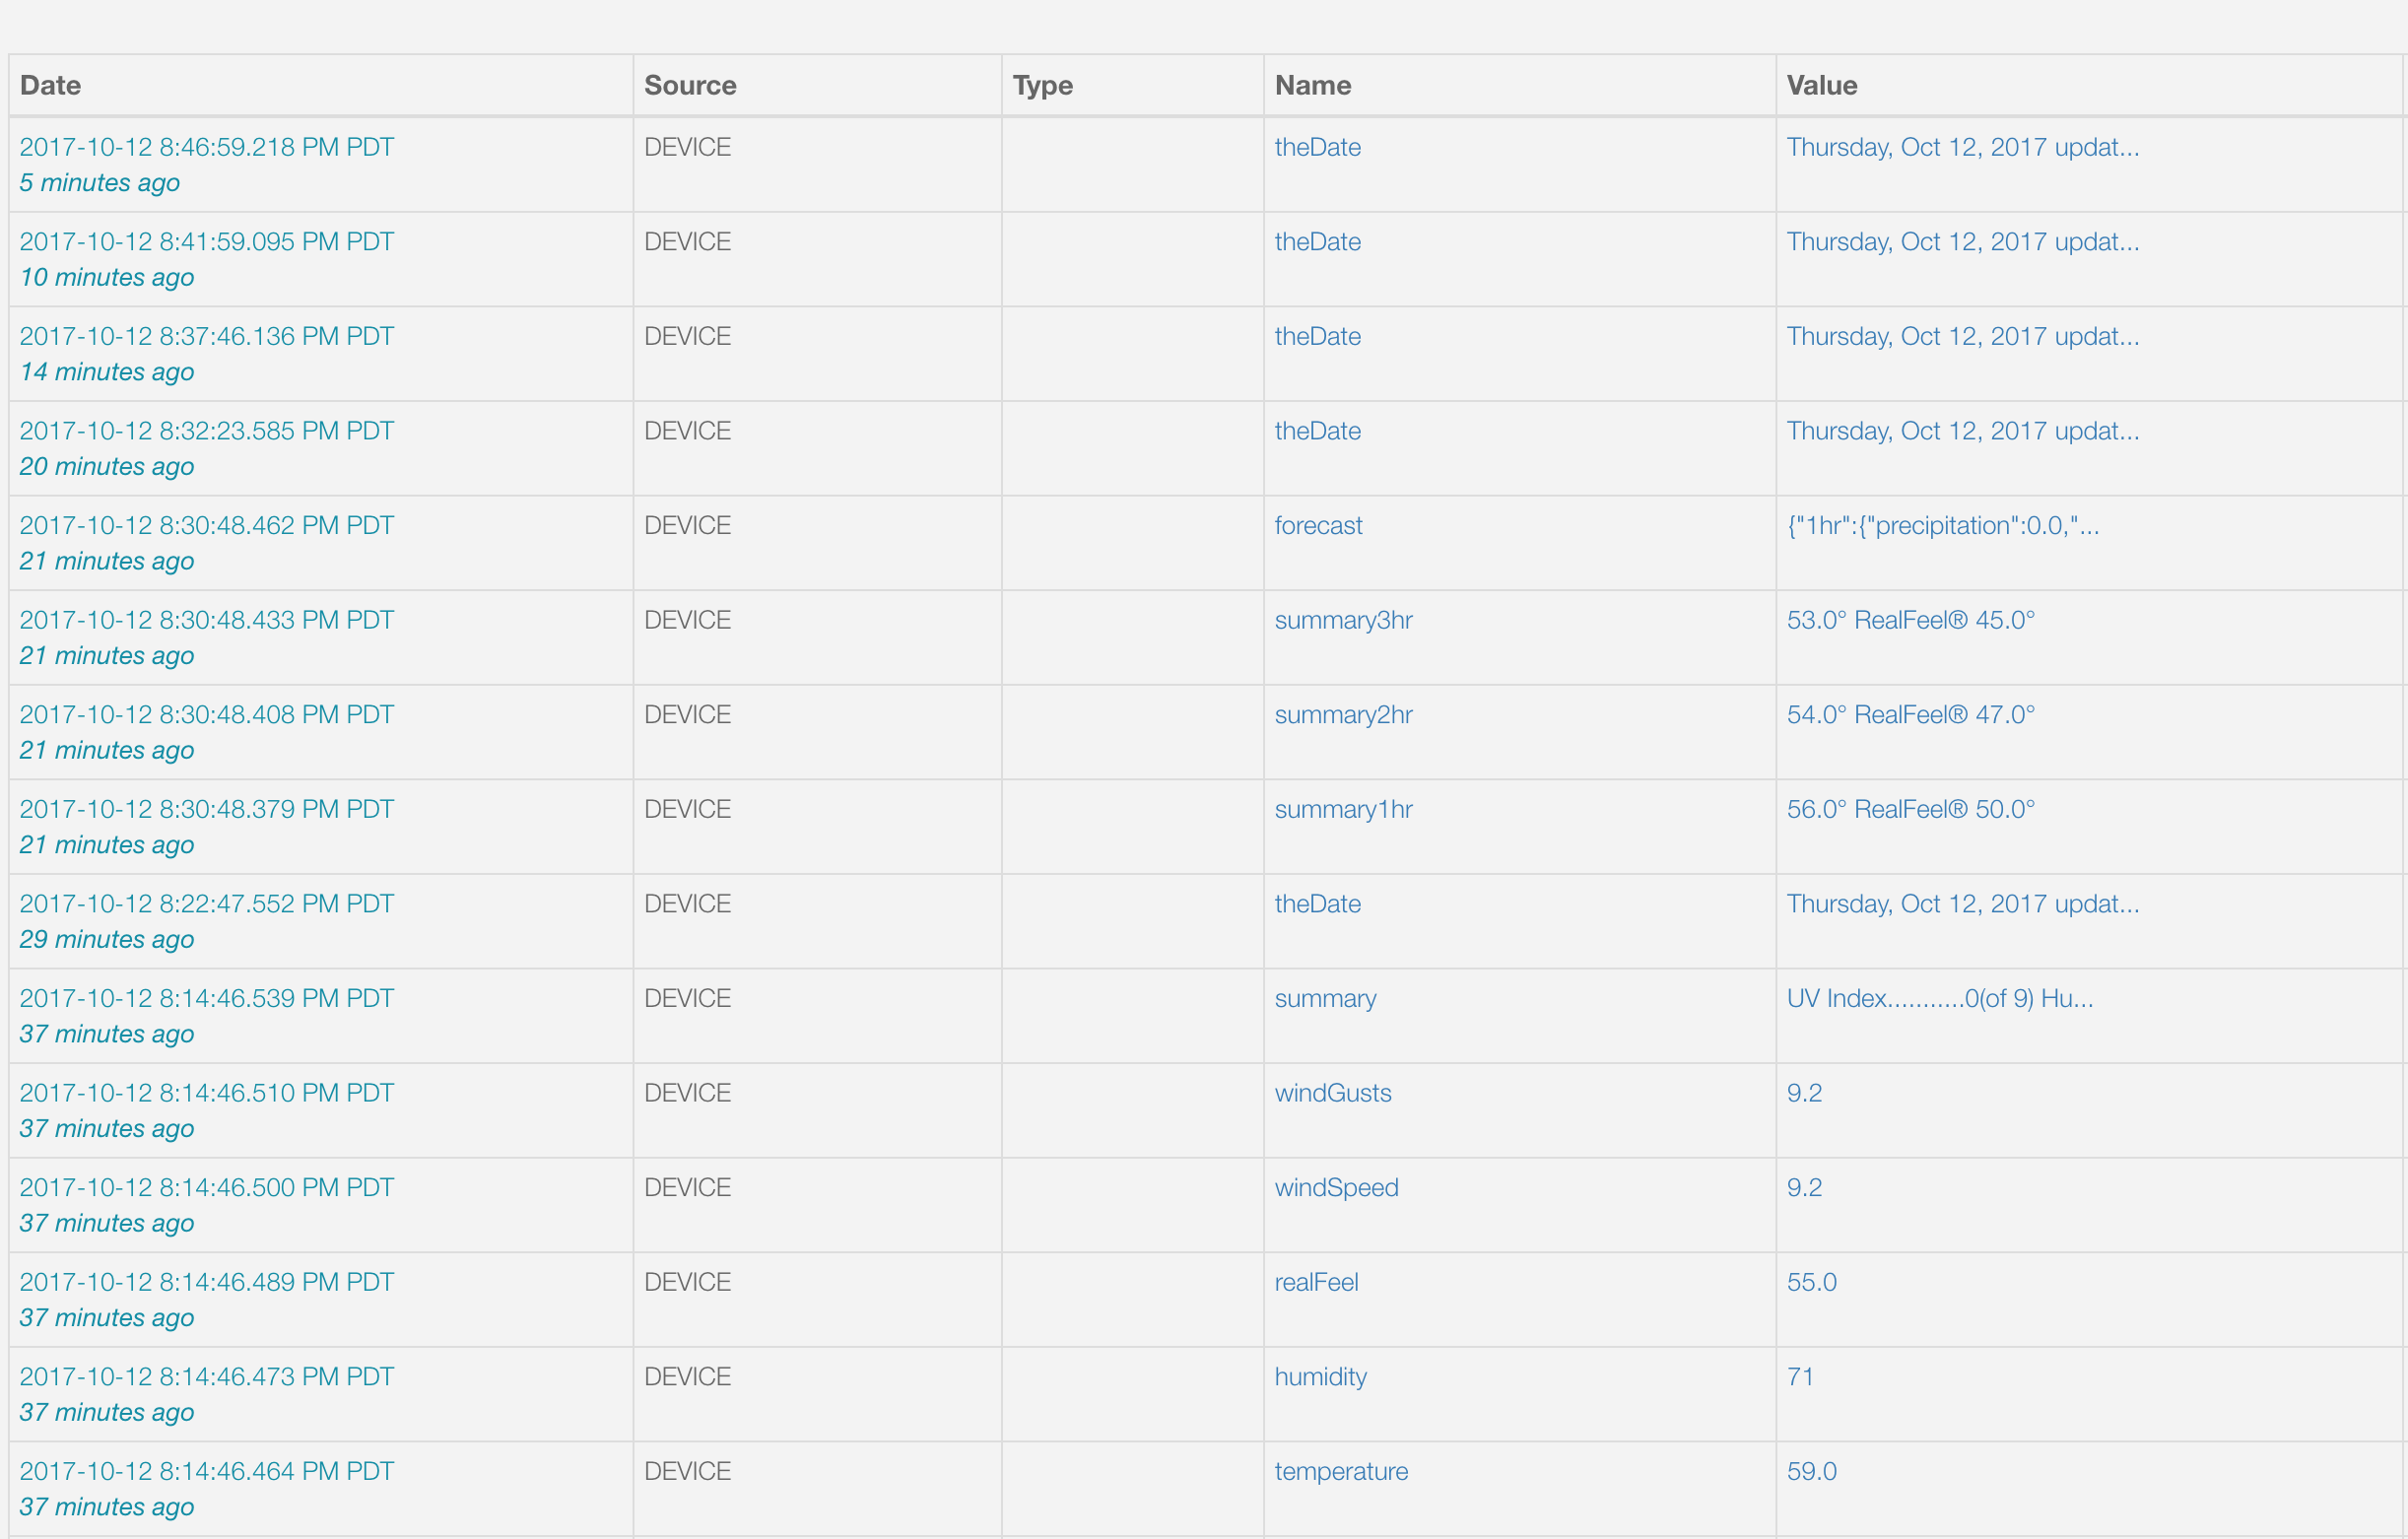Open the windSpeed event name
The image size is (2408, 1539).
pos(1336,1188)
